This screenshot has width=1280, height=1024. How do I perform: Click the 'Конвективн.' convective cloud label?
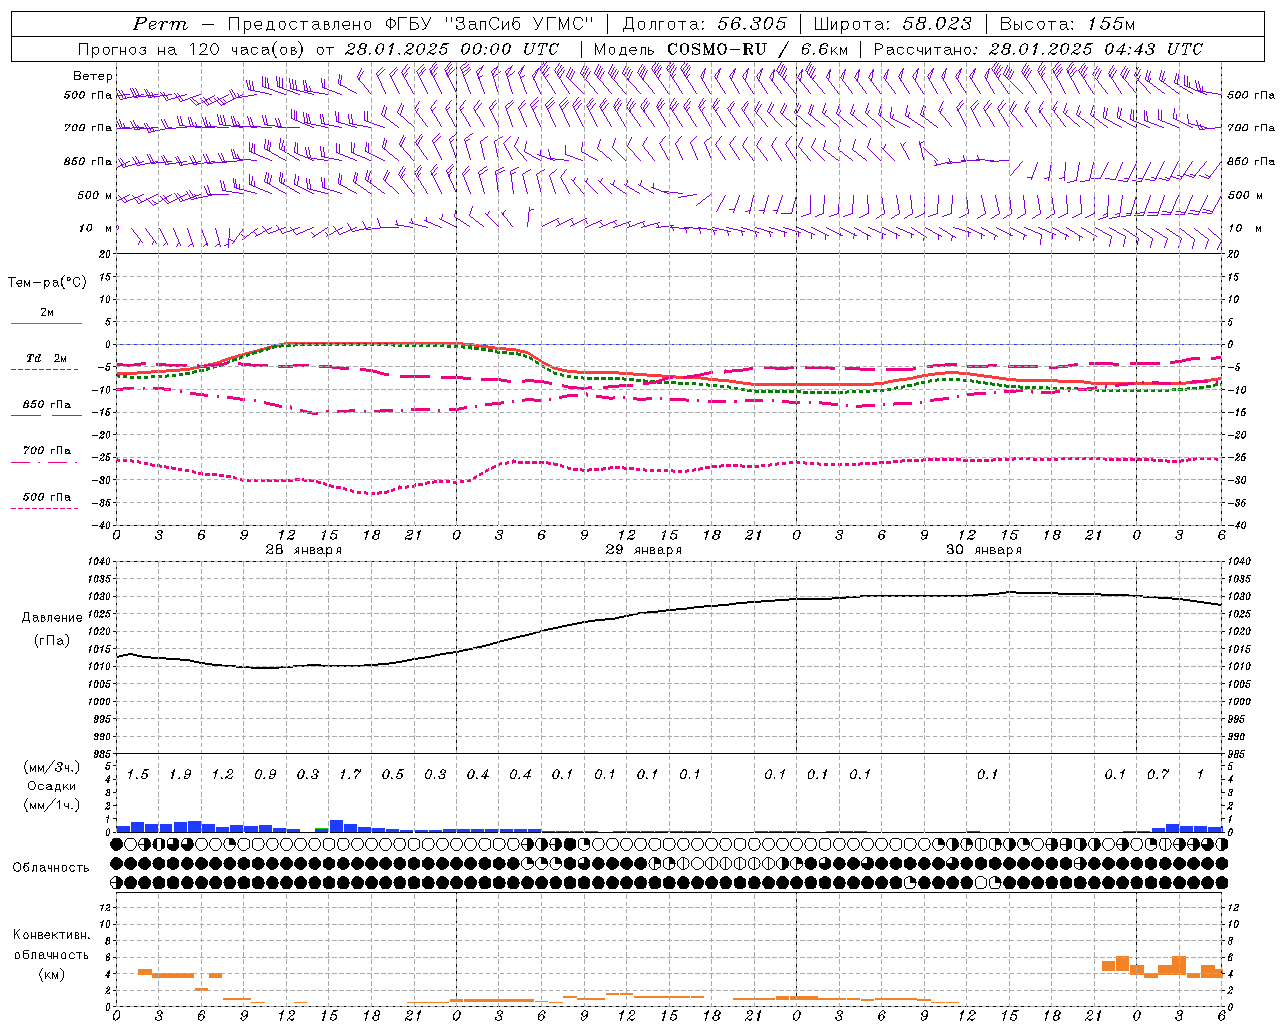coord(51,935)
